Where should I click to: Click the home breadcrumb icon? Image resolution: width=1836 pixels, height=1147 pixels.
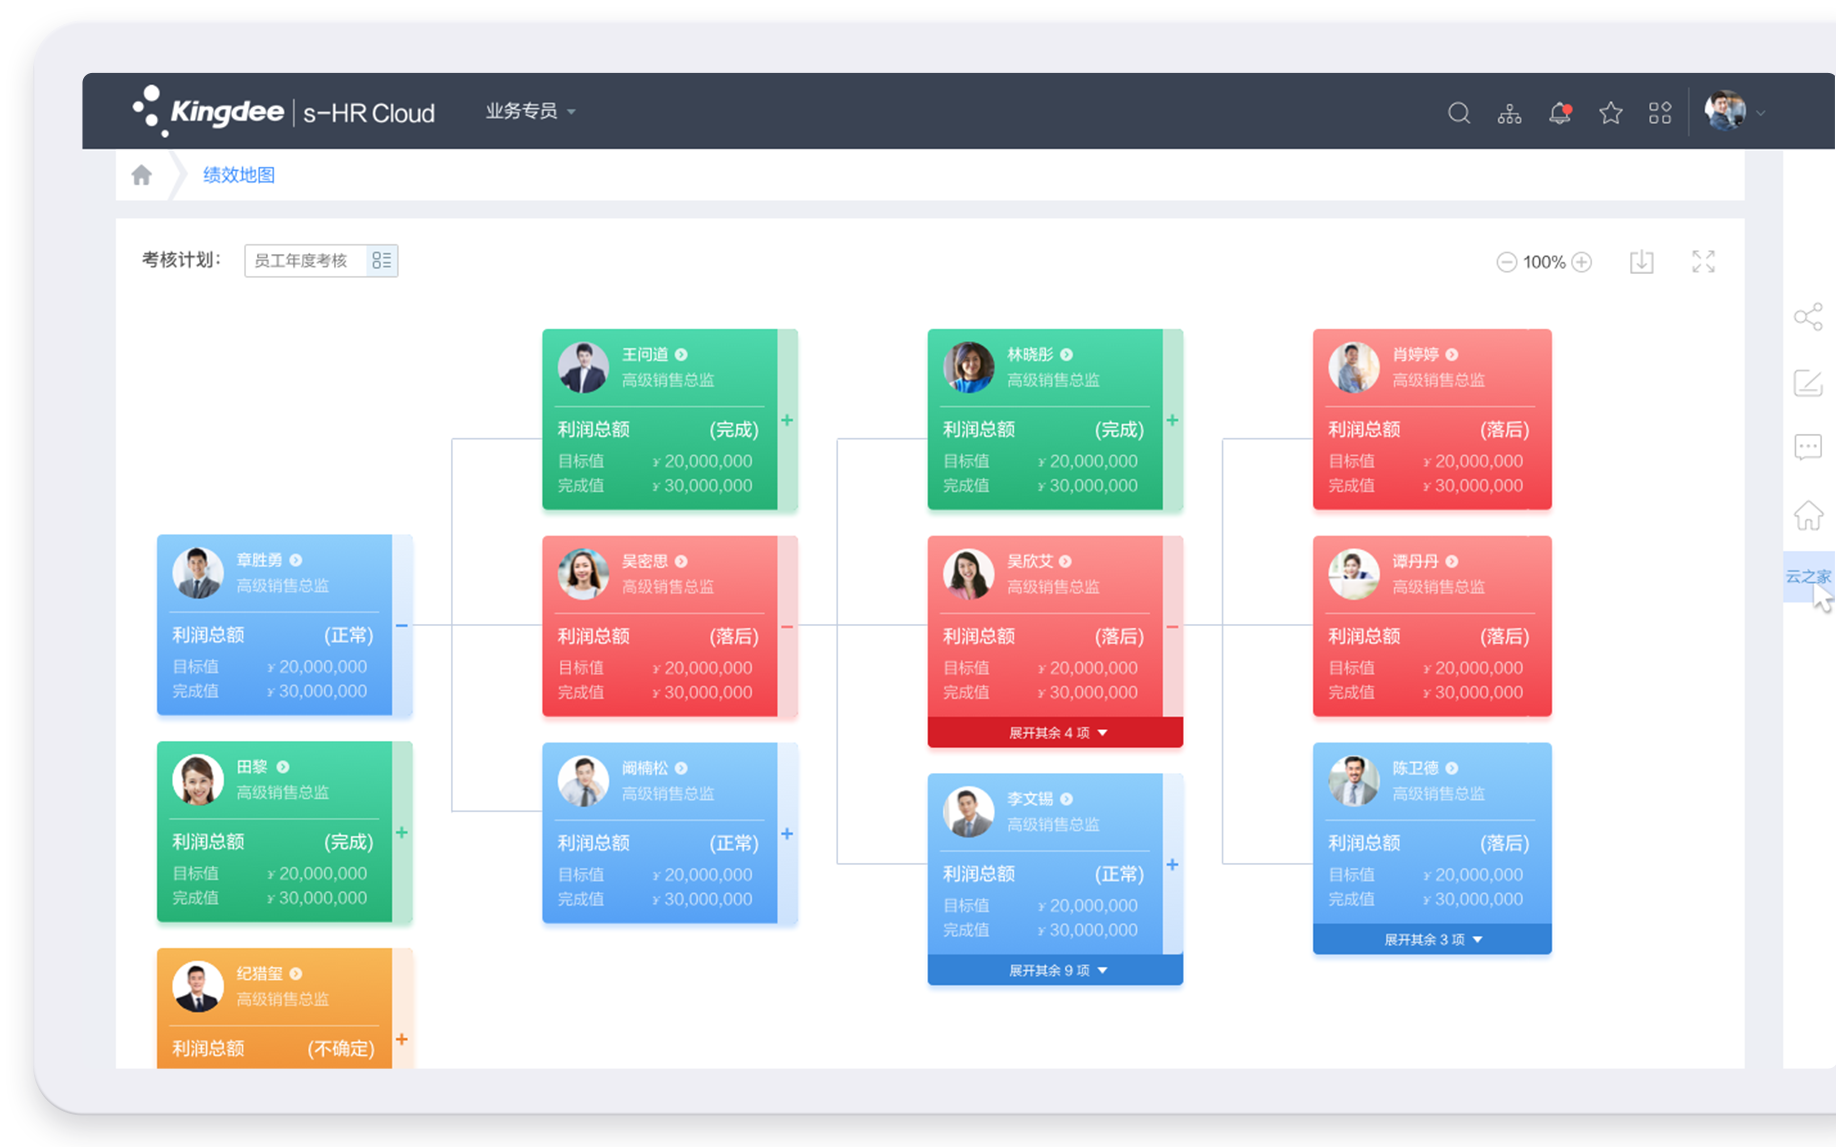click(x=142, y=176)
